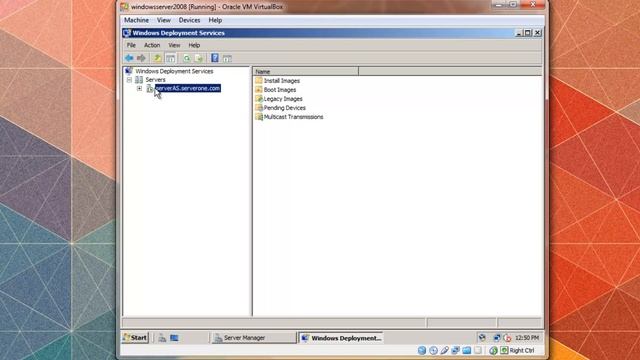
Task: Click the VirtualBox host key keyboard indicator icon
Action: [x=504, y=350]
